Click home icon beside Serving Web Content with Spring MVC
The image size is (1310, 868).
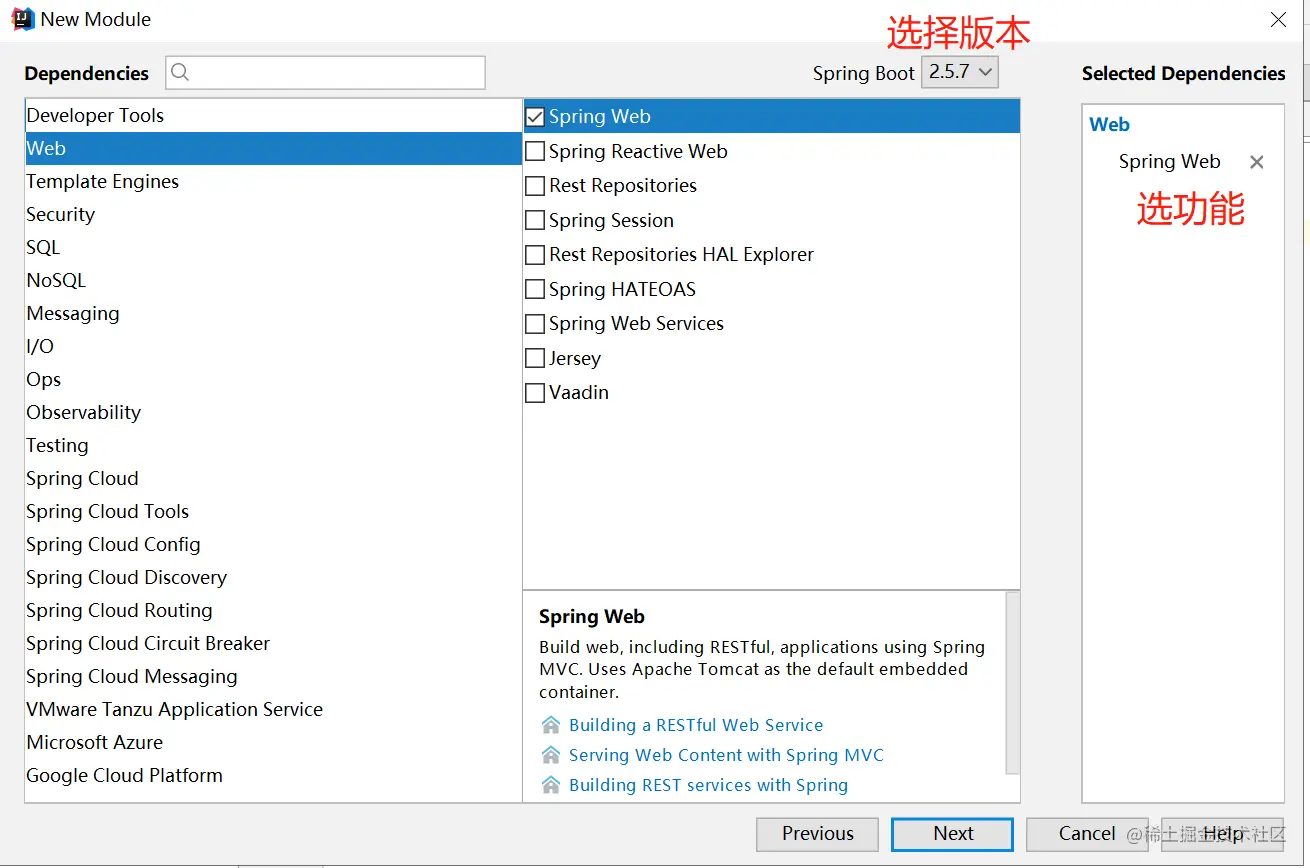tap(551, 755)
